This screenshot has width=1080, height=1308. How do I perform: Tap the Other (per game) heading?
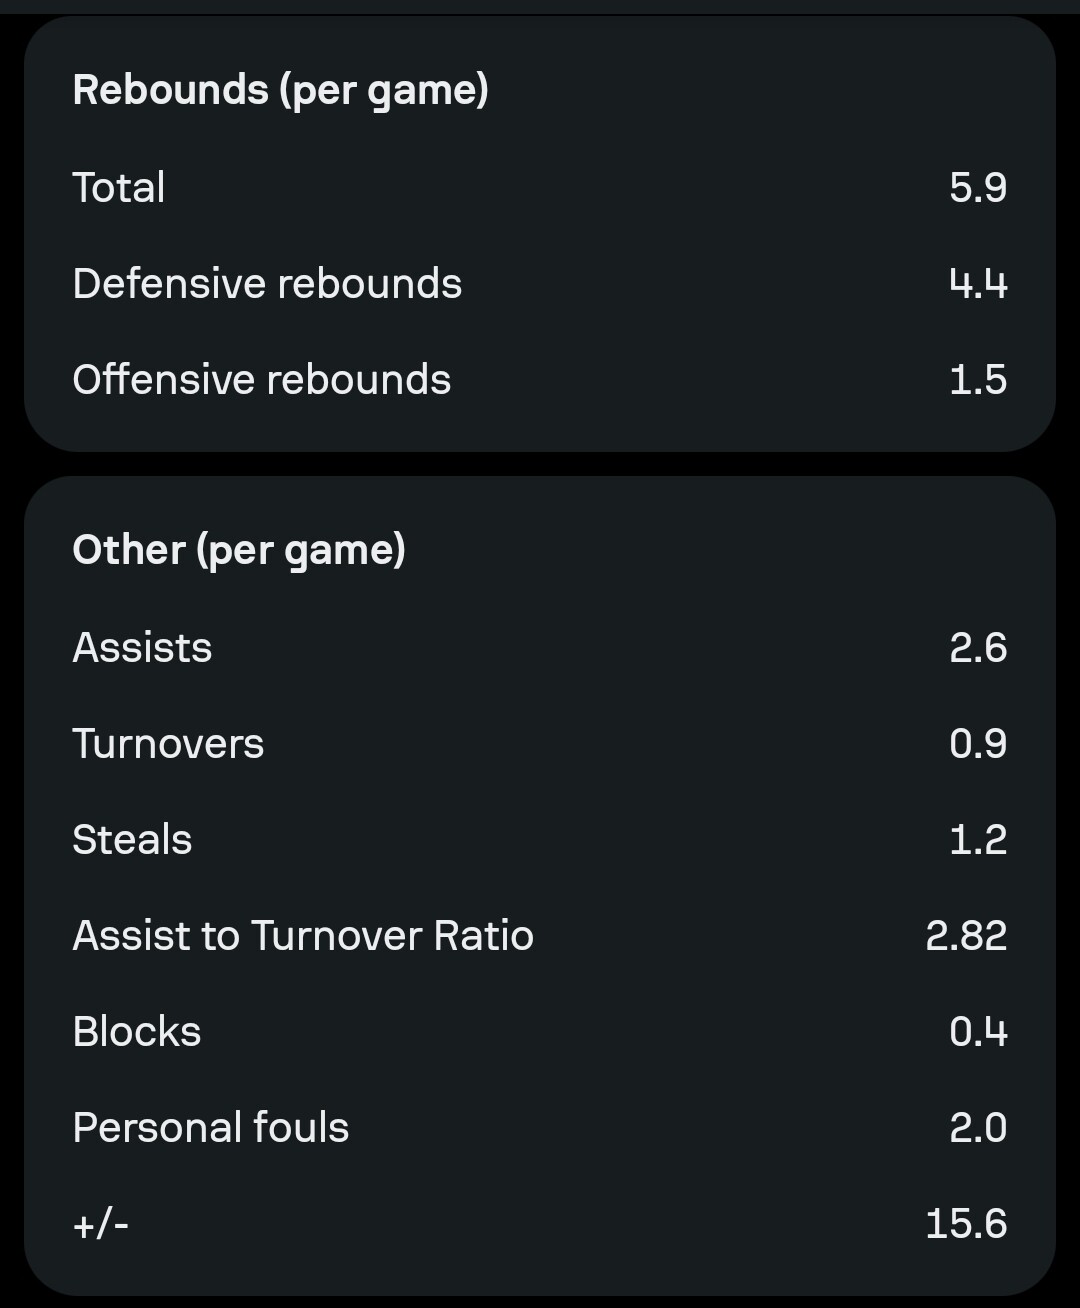click(x=239, y=550)
